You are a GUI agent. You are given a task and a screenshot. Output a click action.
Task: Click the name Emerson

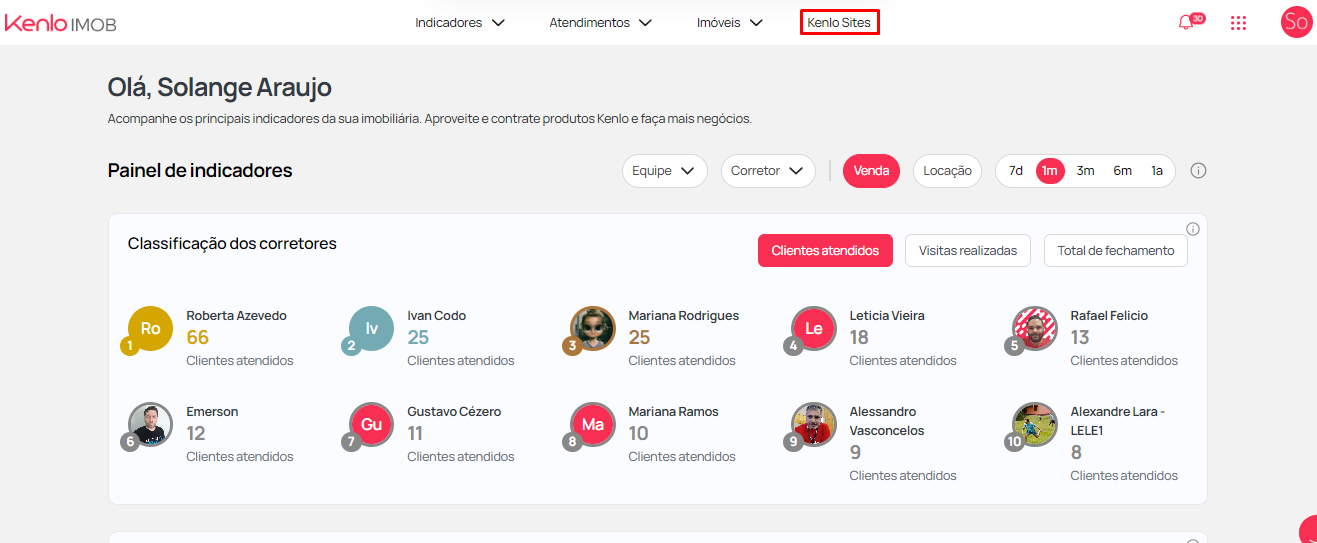(212, 412)
